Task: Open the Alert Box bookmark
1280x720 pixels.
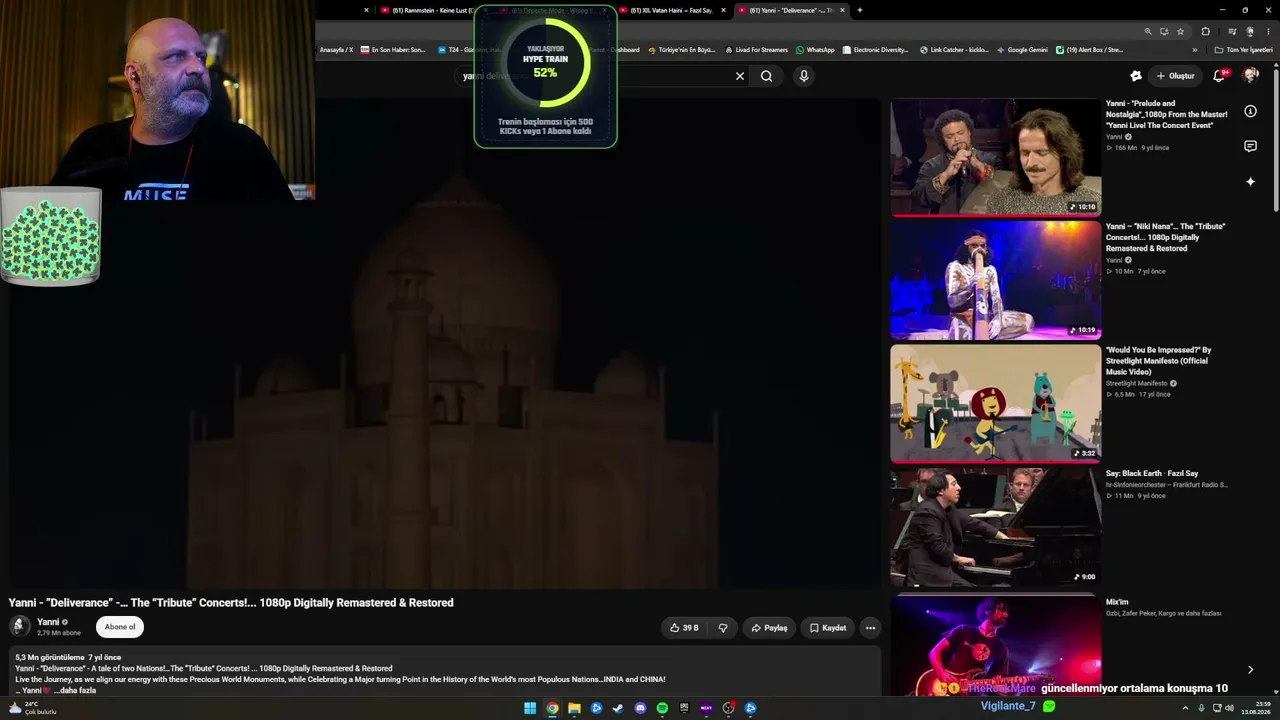Action: 1089,50
